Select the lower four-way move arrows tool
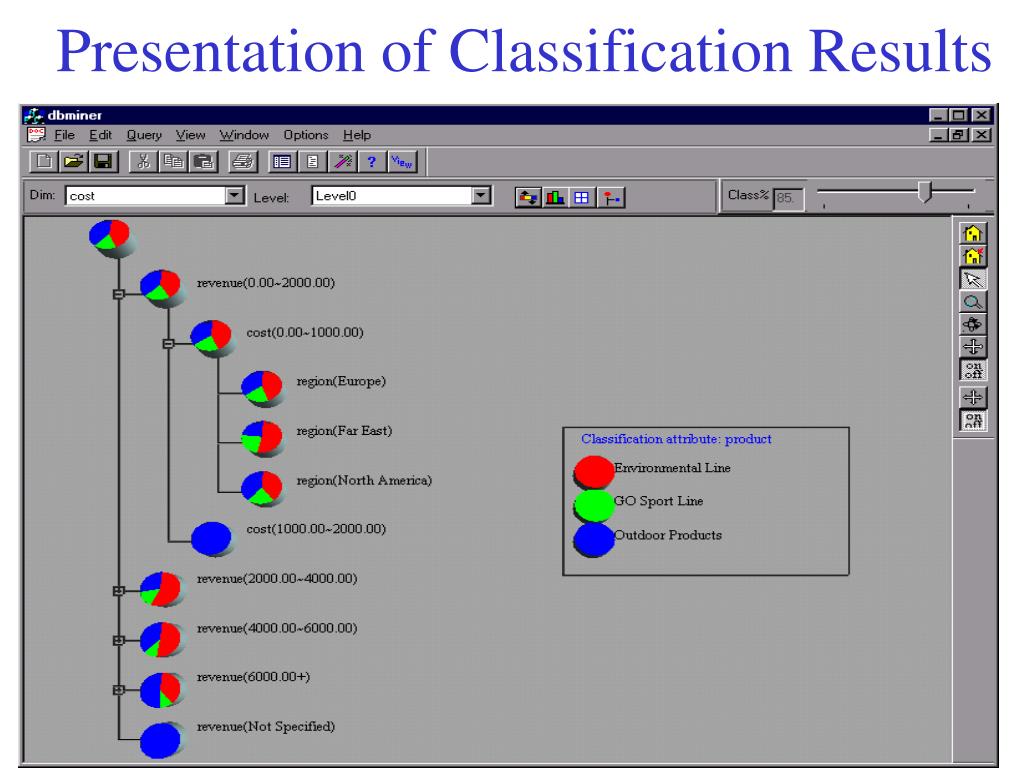 [973, 397]
